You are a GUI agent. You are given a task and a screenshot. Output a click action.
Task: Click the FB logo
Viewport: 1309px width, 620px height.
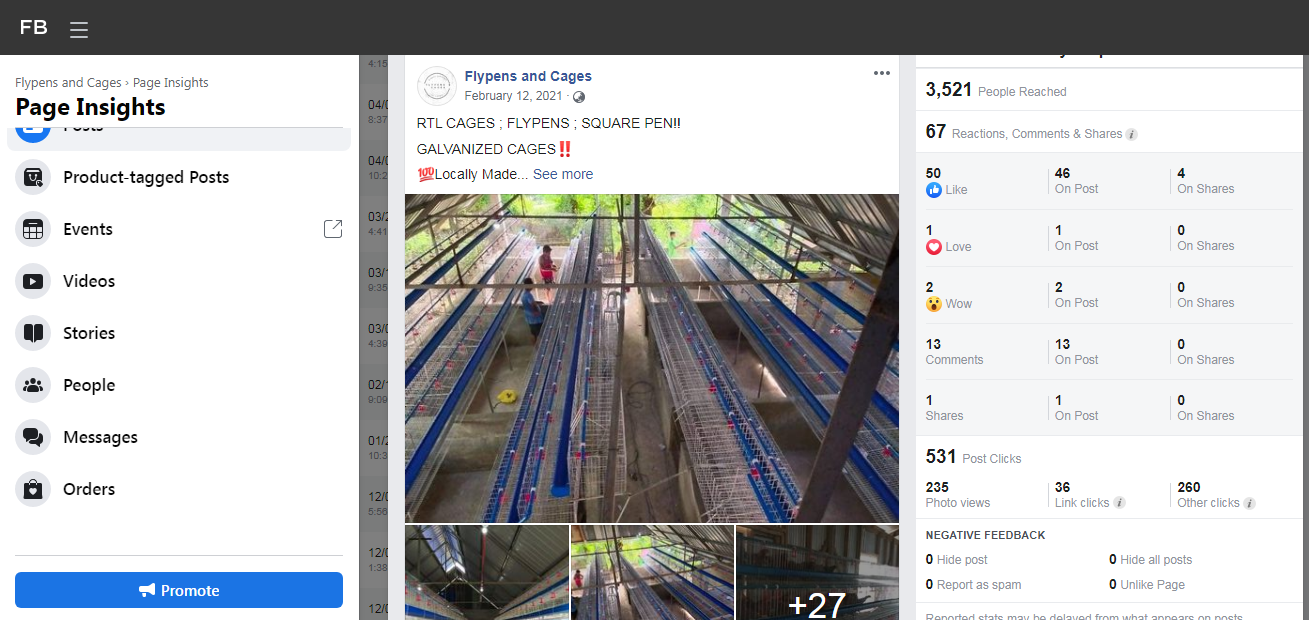point(34,27)
